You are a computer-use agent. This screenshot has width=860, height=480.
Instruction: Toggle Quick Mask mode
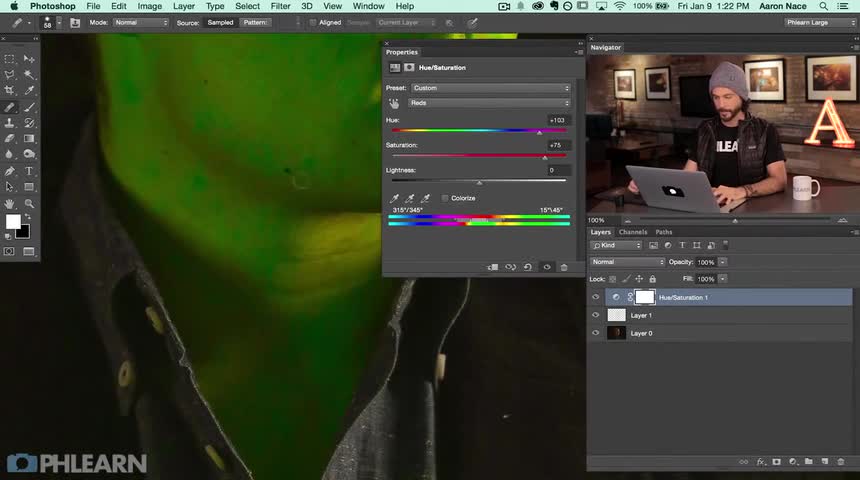pos(9,251)
